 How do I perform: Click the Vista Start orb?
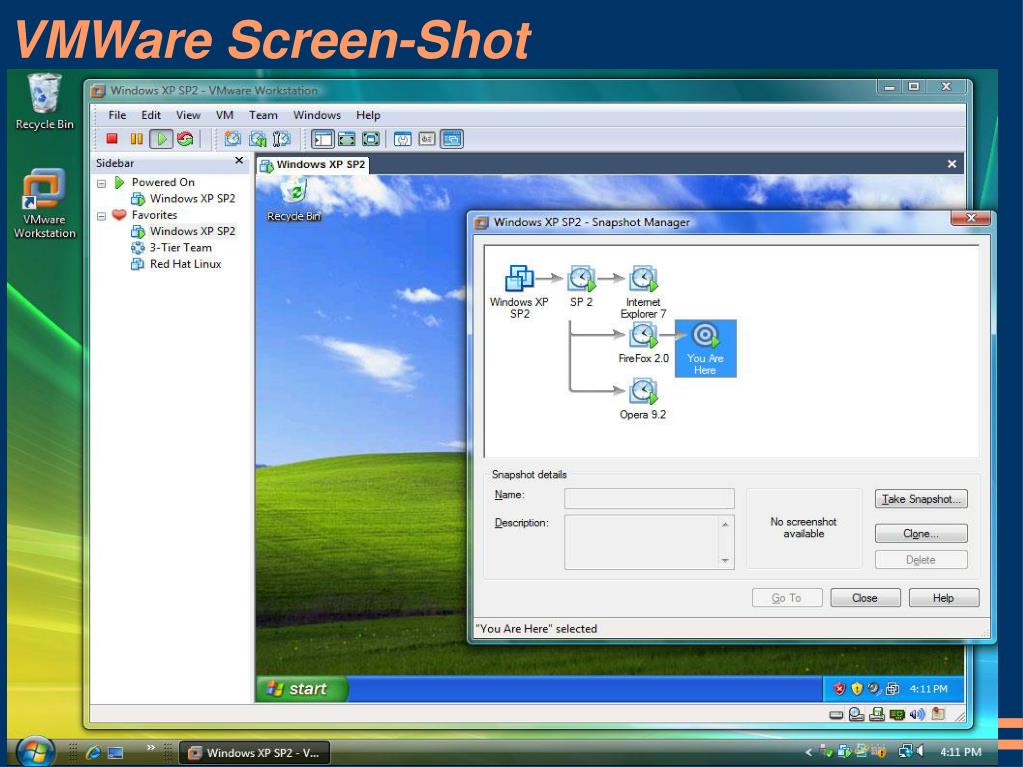(35, 751)
